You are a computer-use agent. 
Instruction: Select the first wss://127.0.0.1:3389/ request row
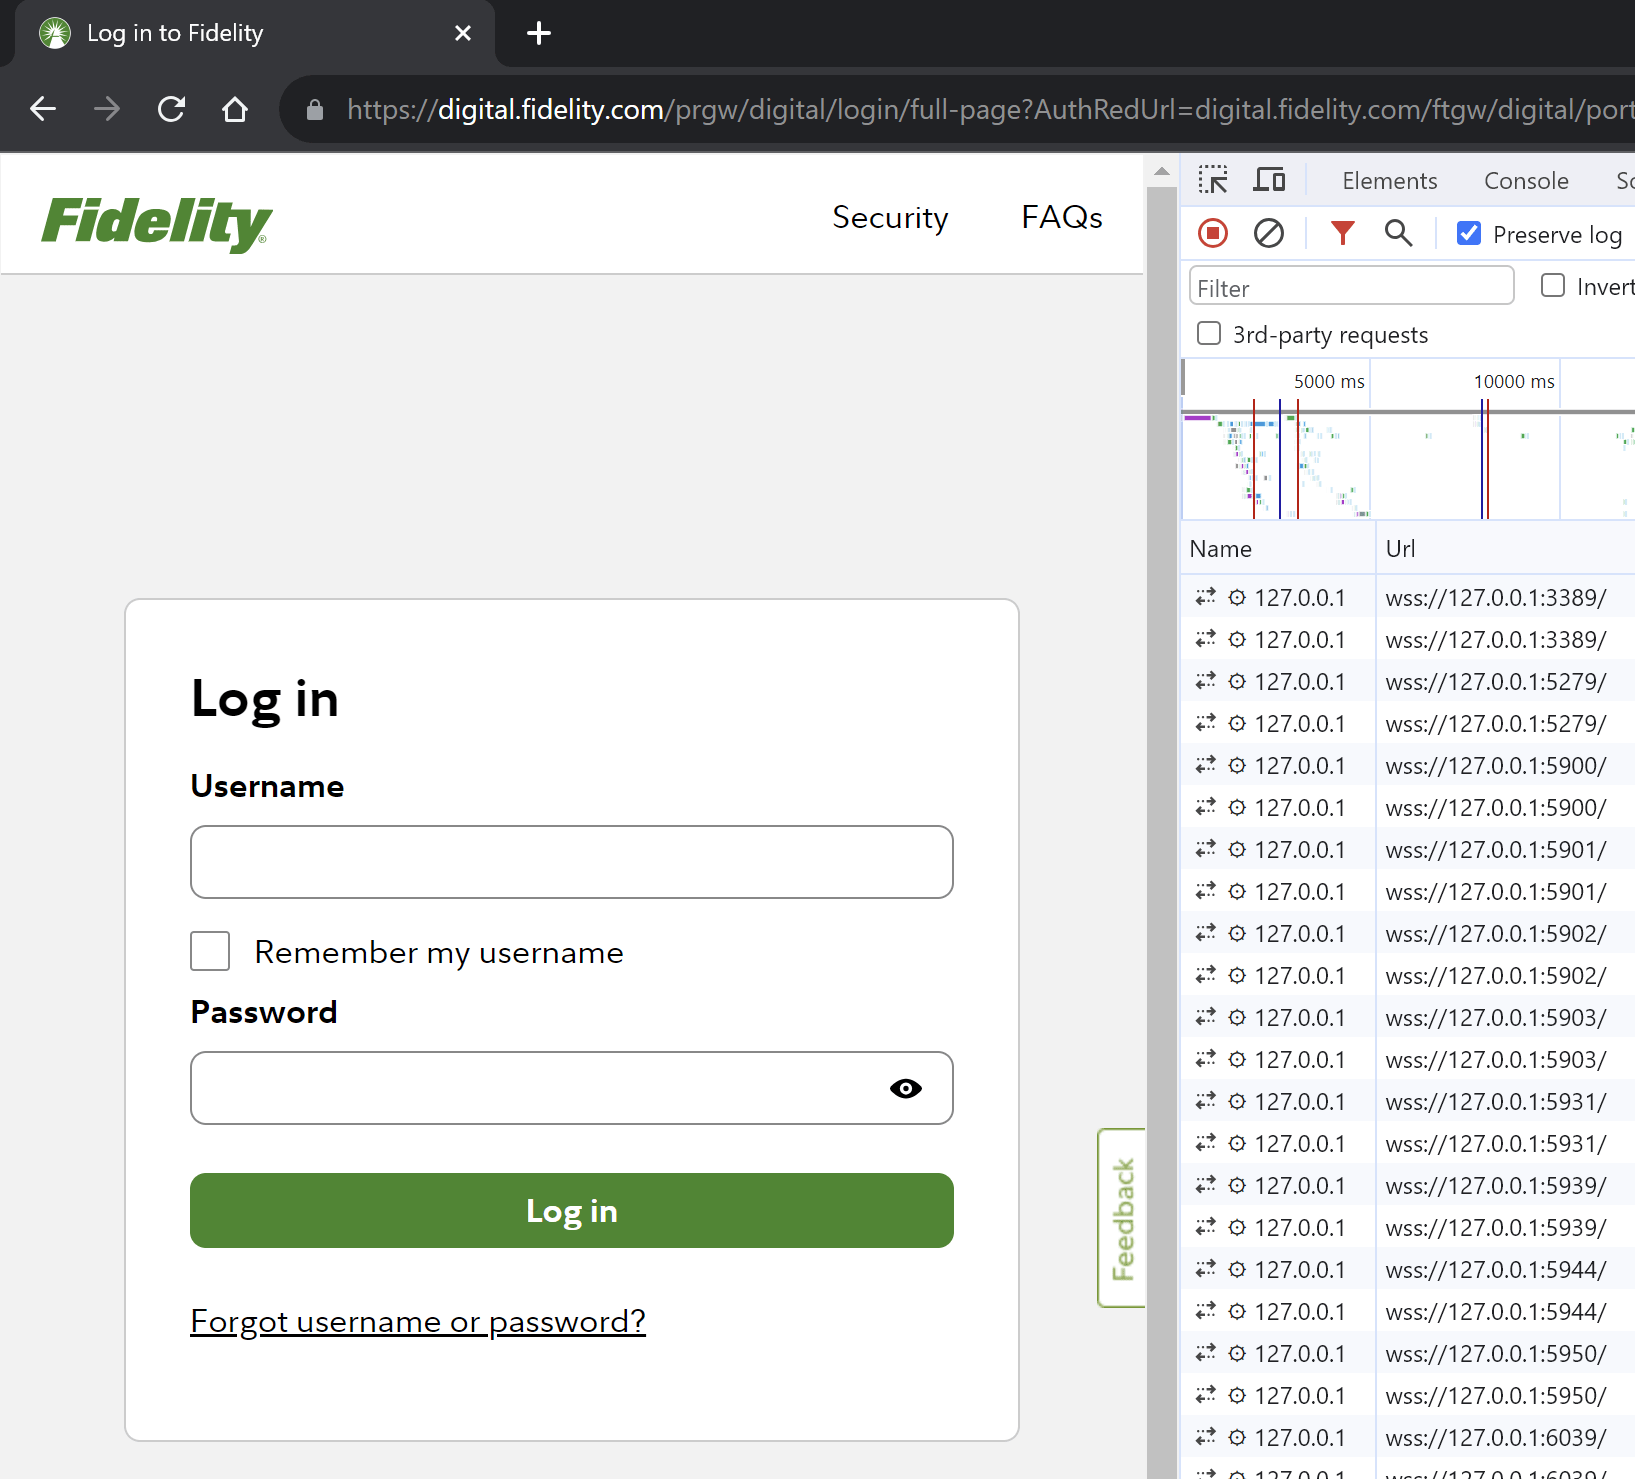[1408, 597]
